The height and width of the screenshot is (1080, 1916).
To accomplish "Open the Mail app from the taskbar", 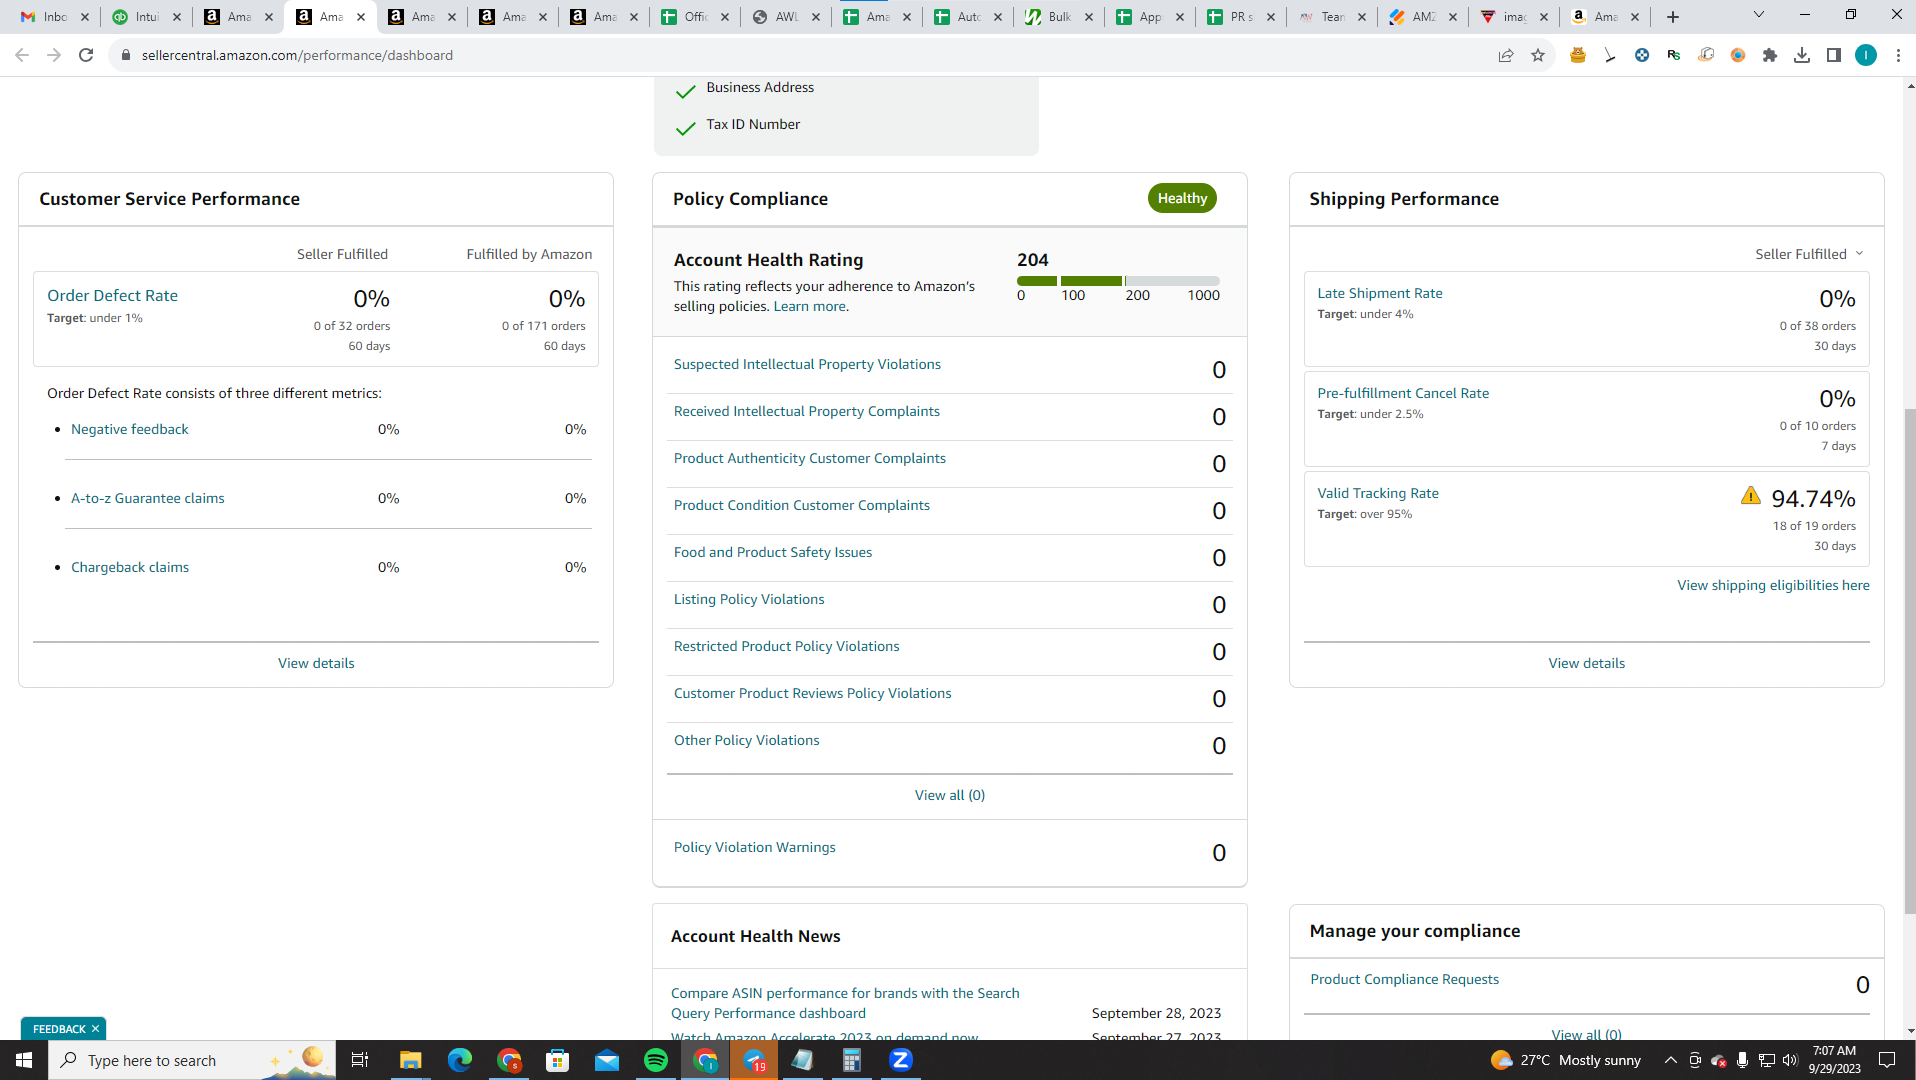I will click(x=607, y=1060).
